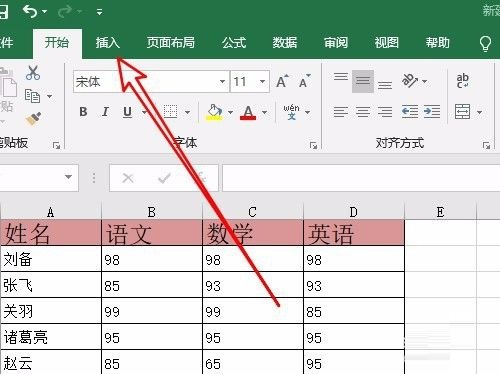Select column E header
This screenshot has width=500, height=374.
tap(440, 211)
